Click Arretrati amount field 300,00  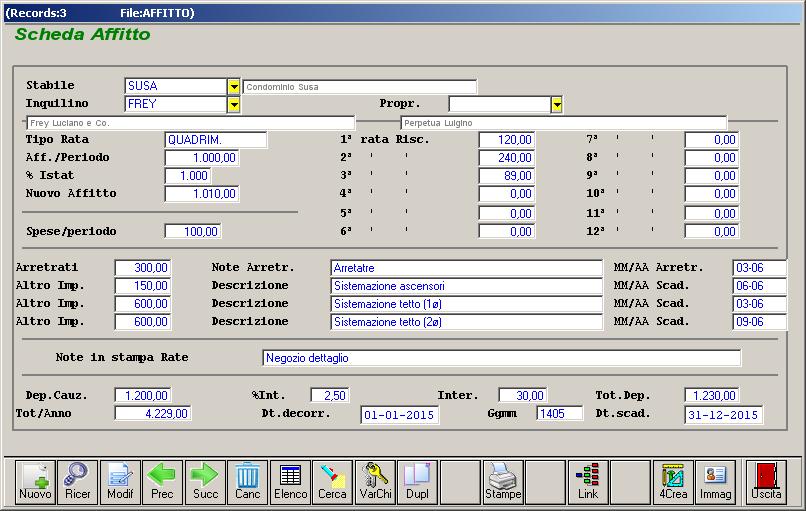143,268
